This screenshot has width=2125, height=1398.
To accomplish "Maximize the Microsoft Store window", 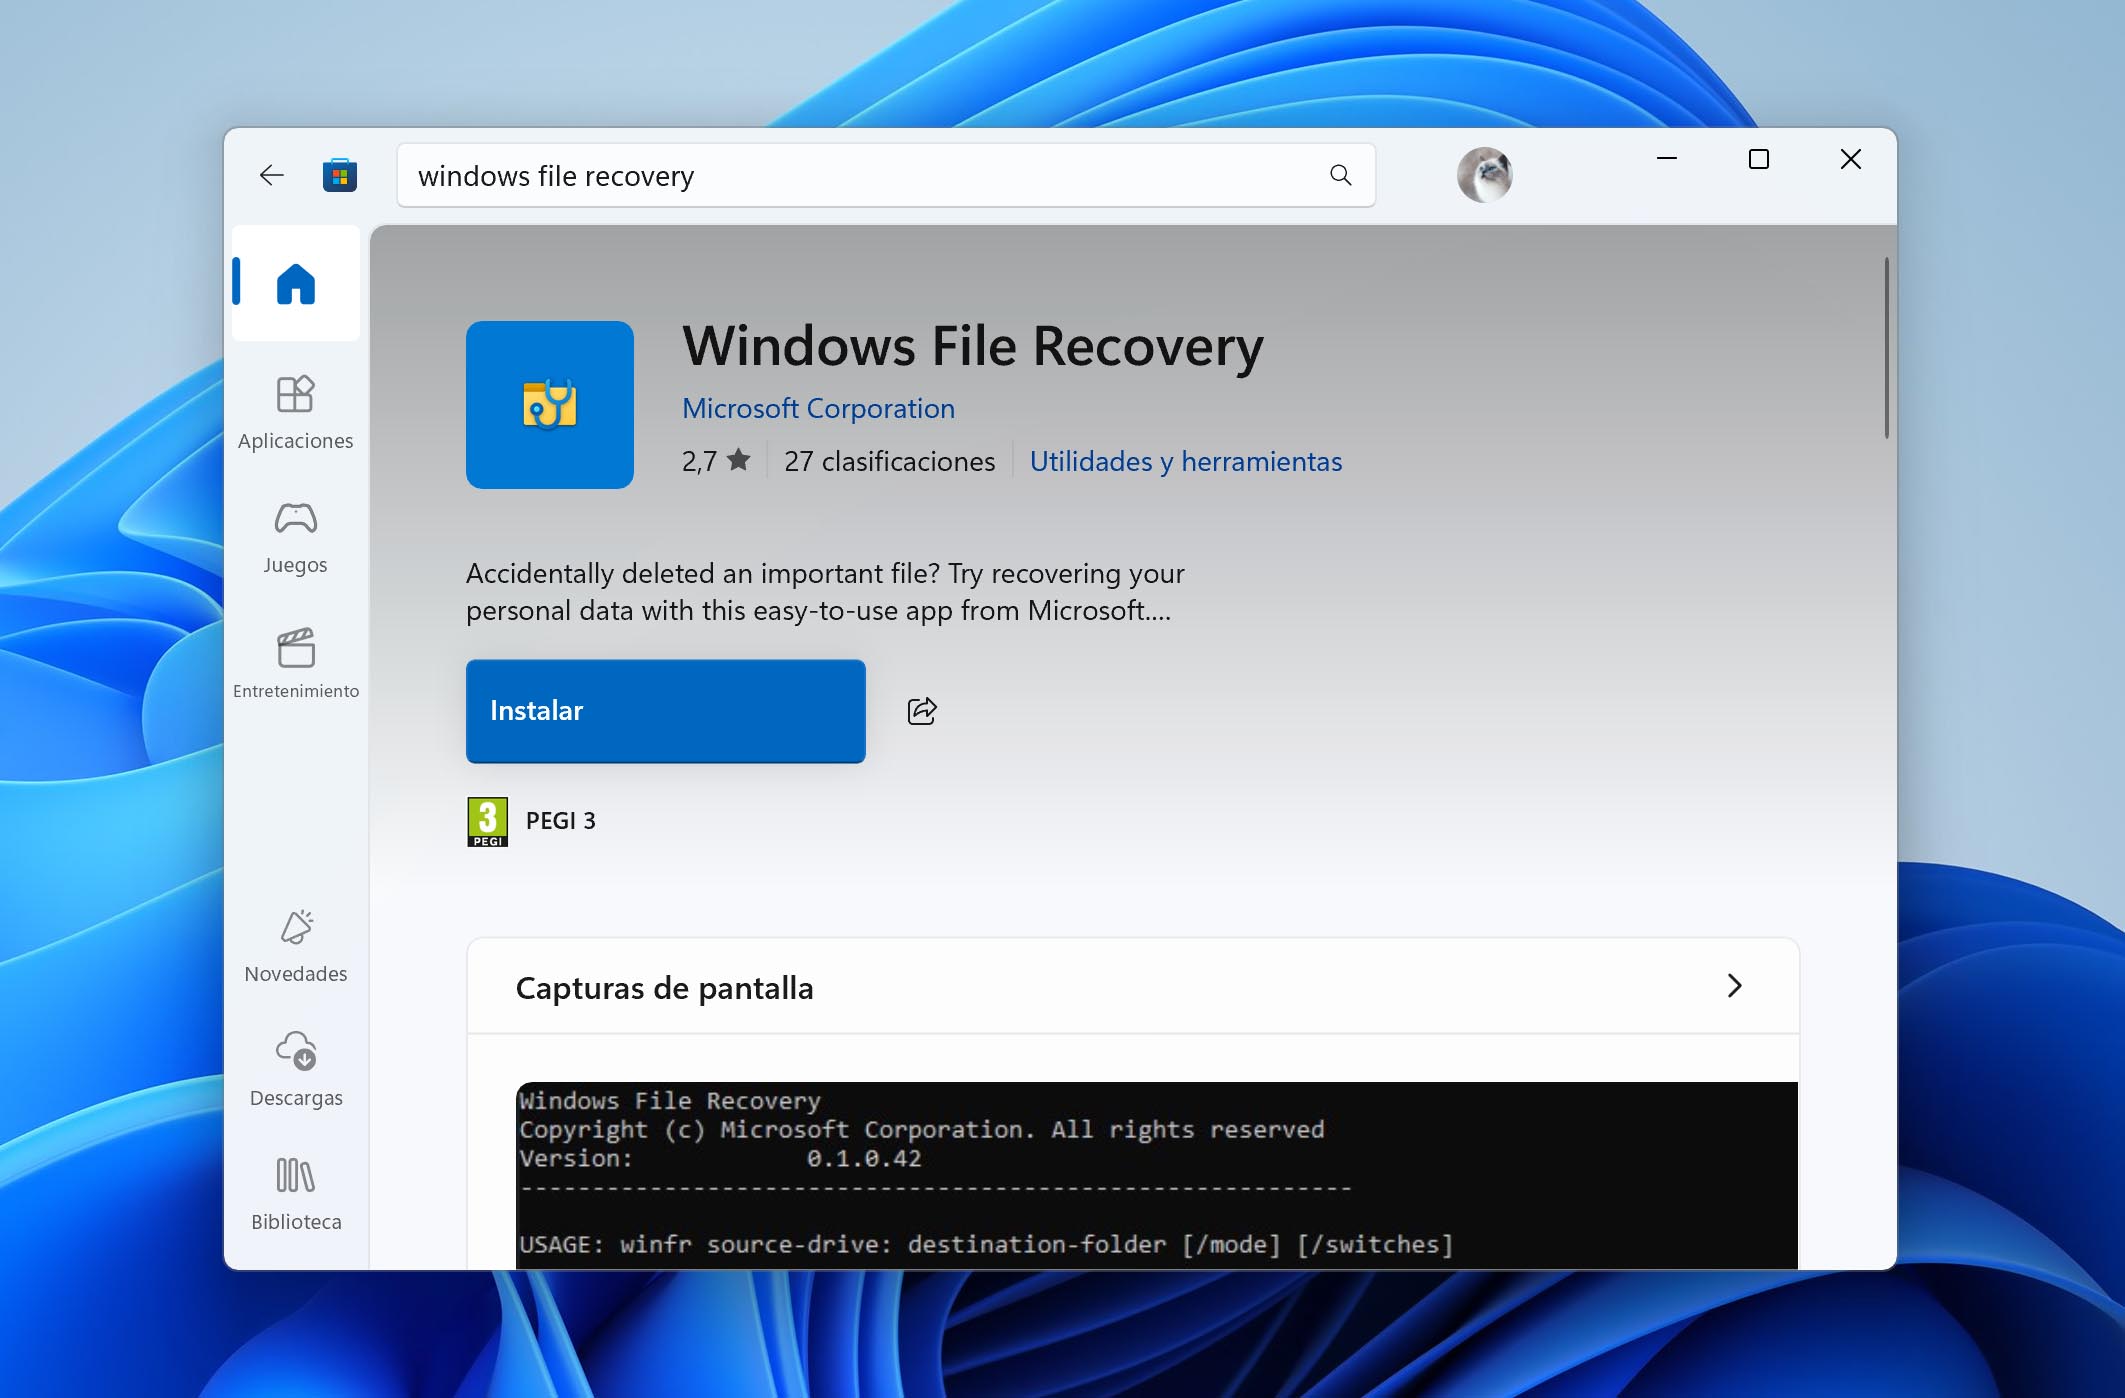I will (x=1759, y=159).
